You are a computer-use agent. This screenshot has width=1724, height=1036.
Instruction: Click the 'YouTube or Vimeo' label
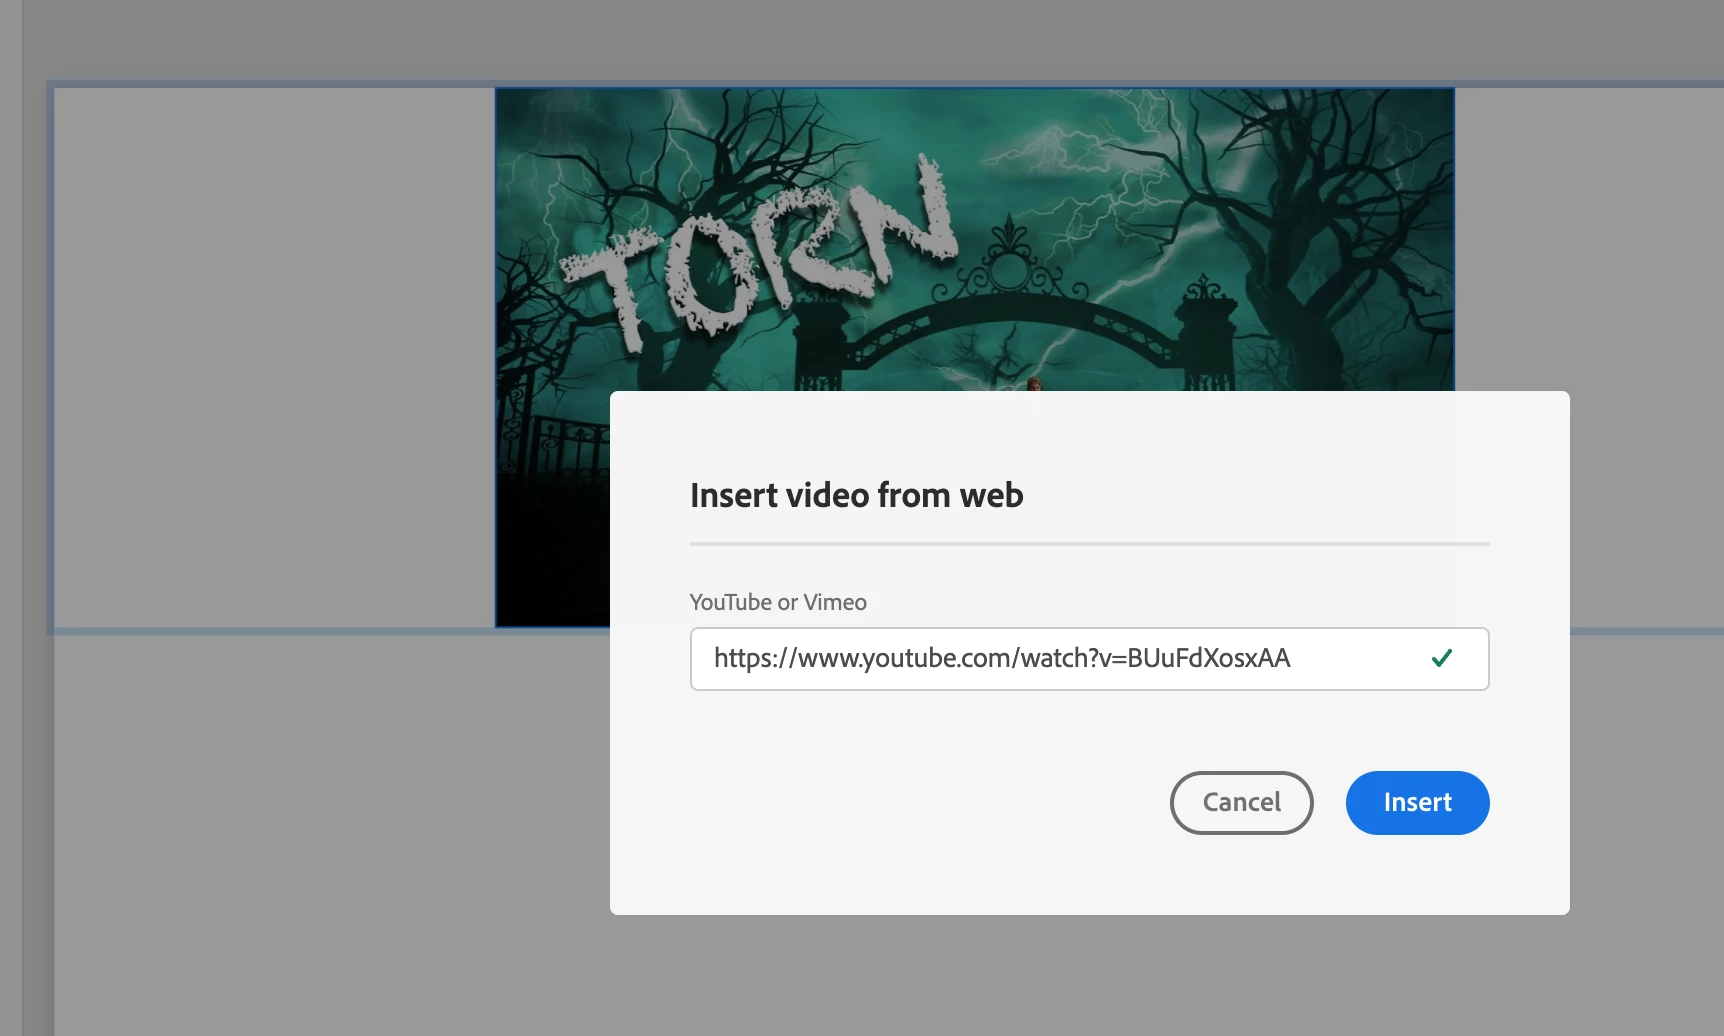pyautogui.click(x=778, y=602)
